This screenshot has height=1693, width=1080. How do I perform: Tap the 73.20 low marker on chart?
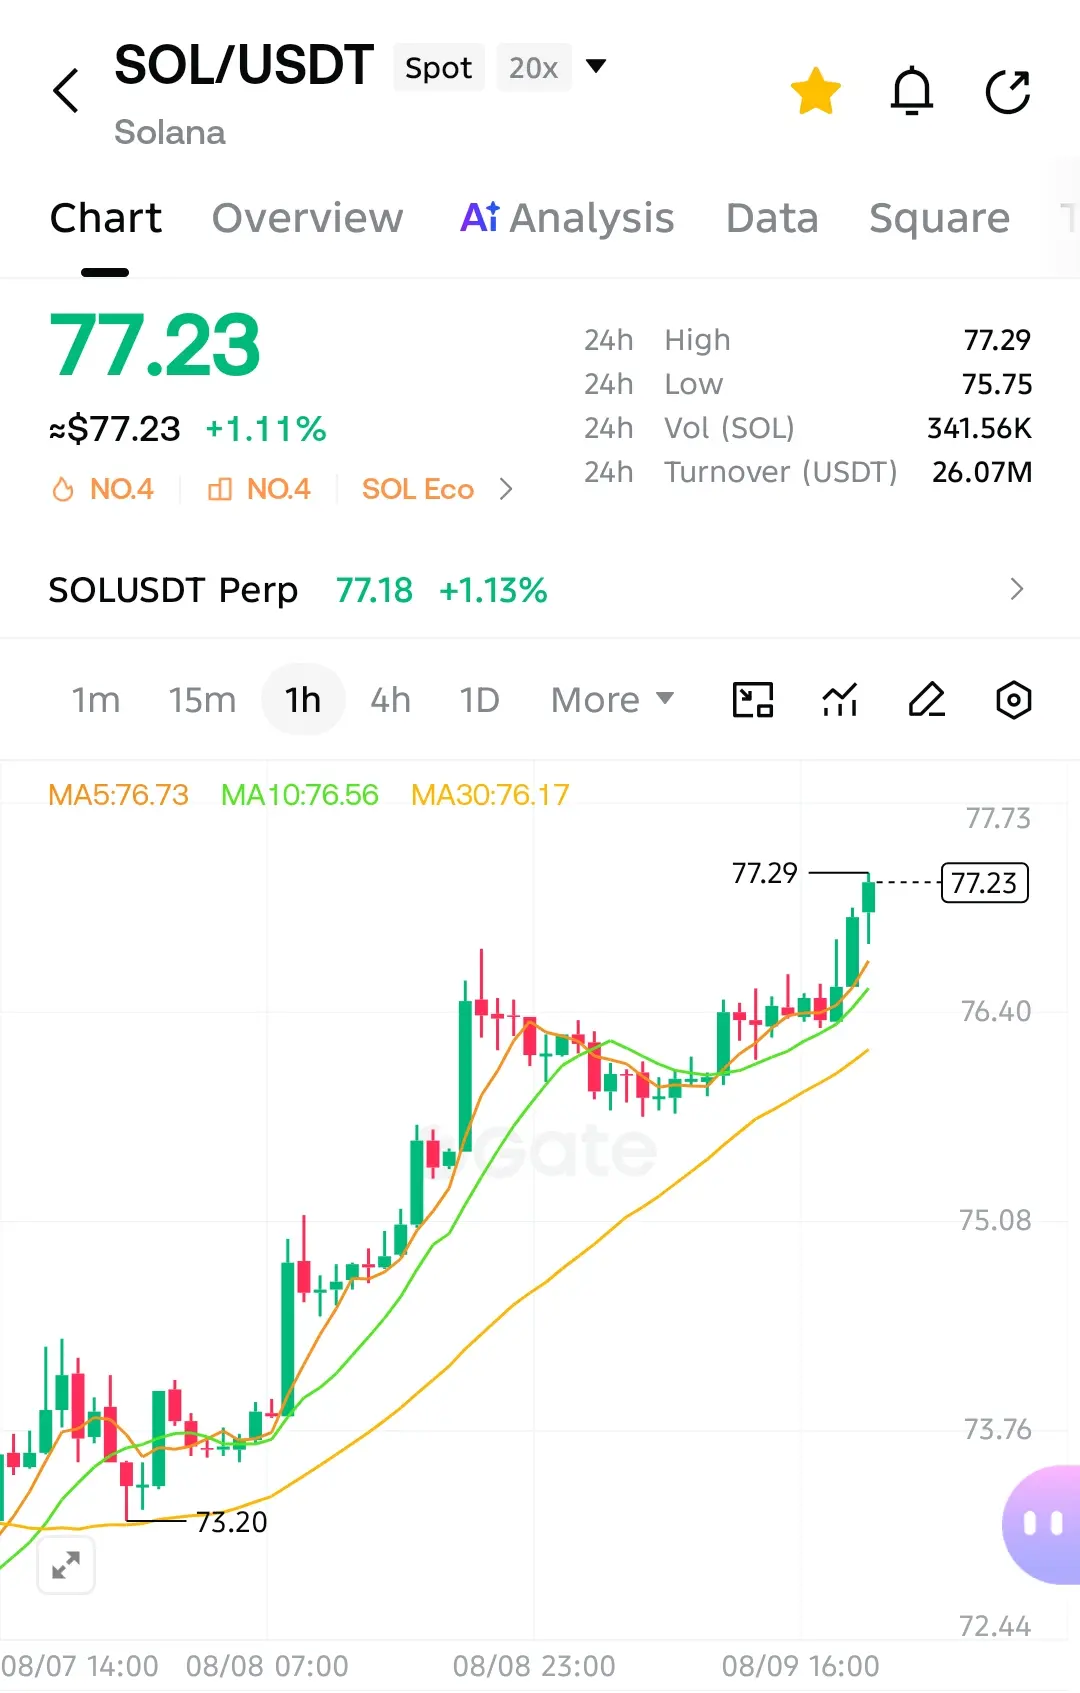point(232,1522)
